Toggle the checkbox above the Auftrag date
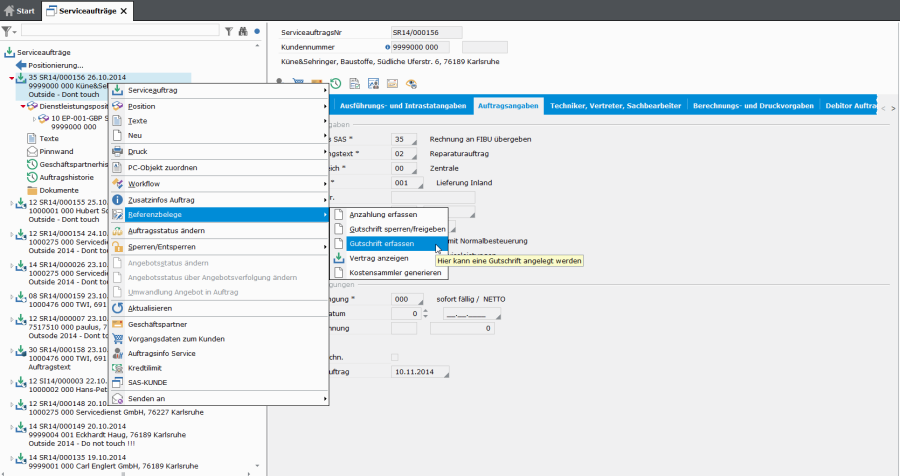 pyautogui.click(x=395, y=357)
